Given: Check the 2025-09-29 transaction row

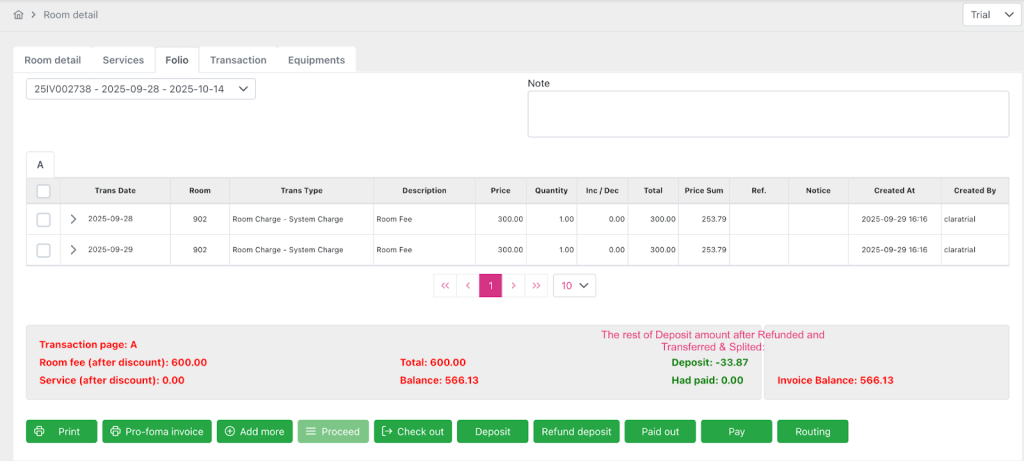Looking at the screenshot, I should (x=43, y=250).
